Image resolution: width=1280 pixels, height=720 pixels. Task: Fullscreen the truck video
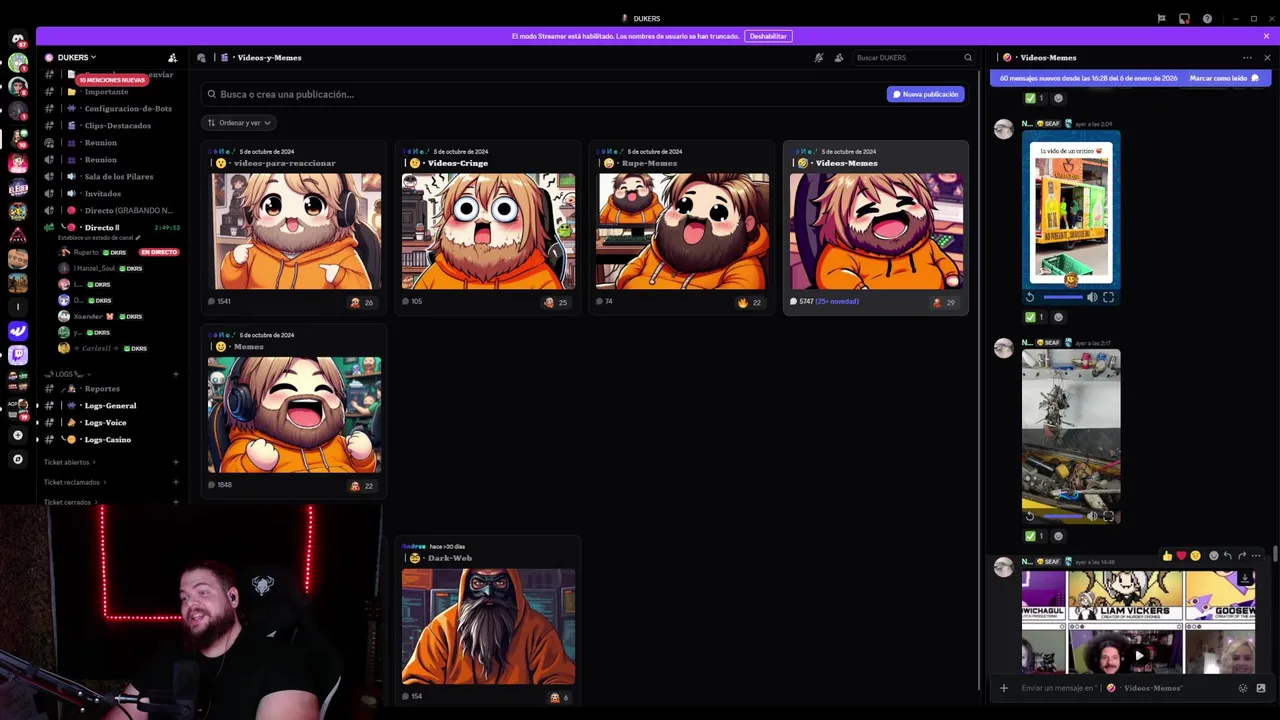point(1108,297)
